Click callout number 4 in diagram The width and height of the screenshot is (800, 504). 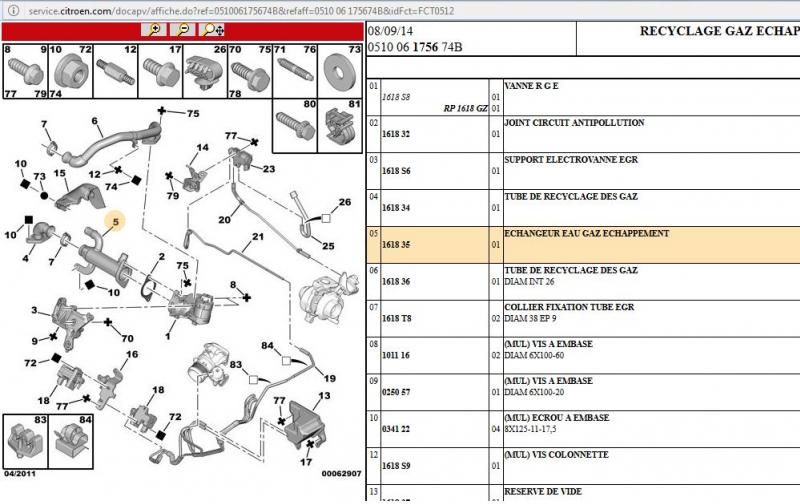(x=26, y=258)
